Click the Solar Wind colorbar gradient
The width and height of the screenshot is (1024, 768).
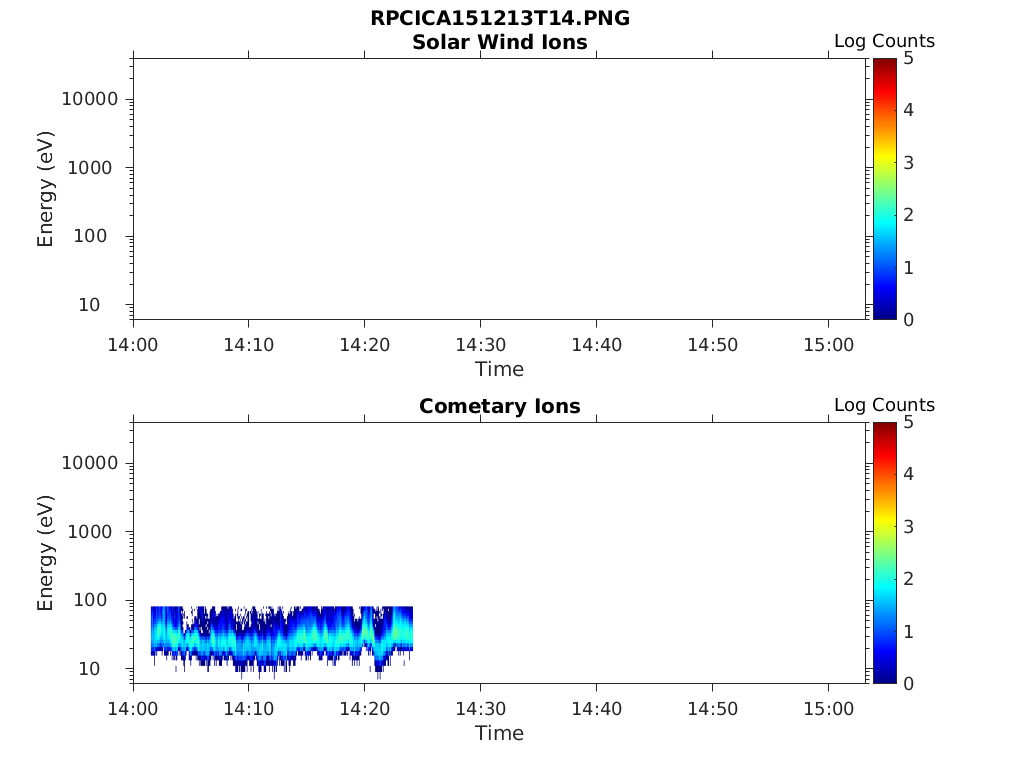(x=884, y=189)
